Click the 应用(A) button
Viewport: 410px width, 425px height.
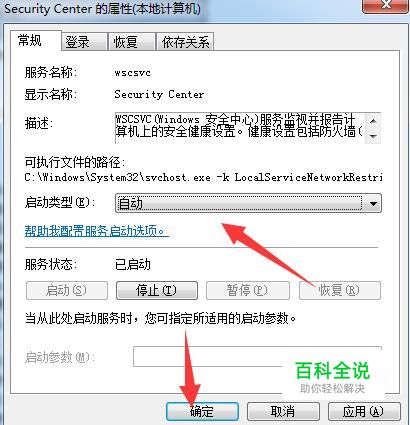tap(364, 411)
